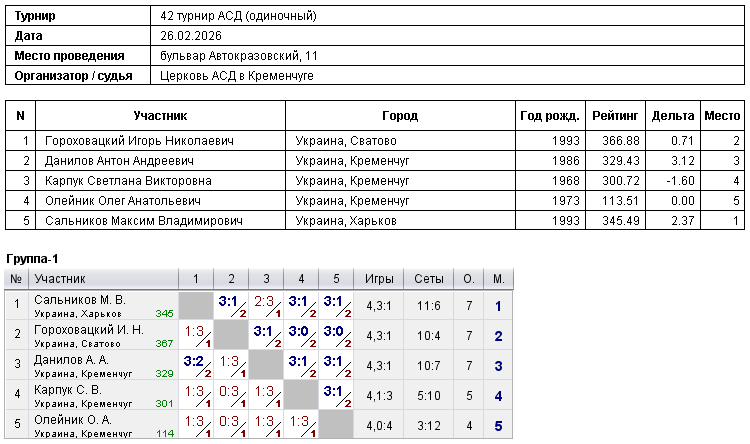
Task: Click Карпук's 3:1 score against player 5
Action: pyautogui.click(x=333, y=391)
